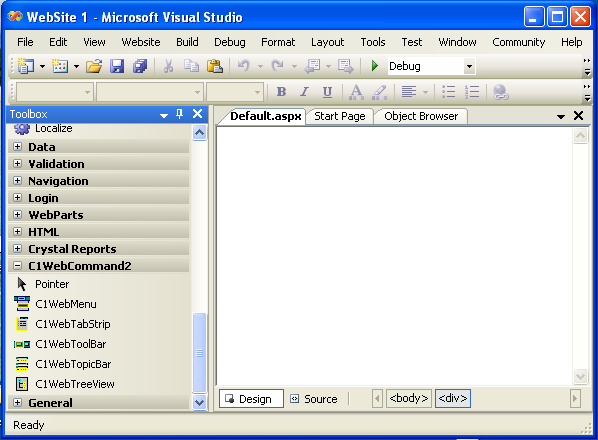Screen dimensions: 598x440
Task: Click the bulleted list icon
Action: pyautogui.click(x=448, y=92)
